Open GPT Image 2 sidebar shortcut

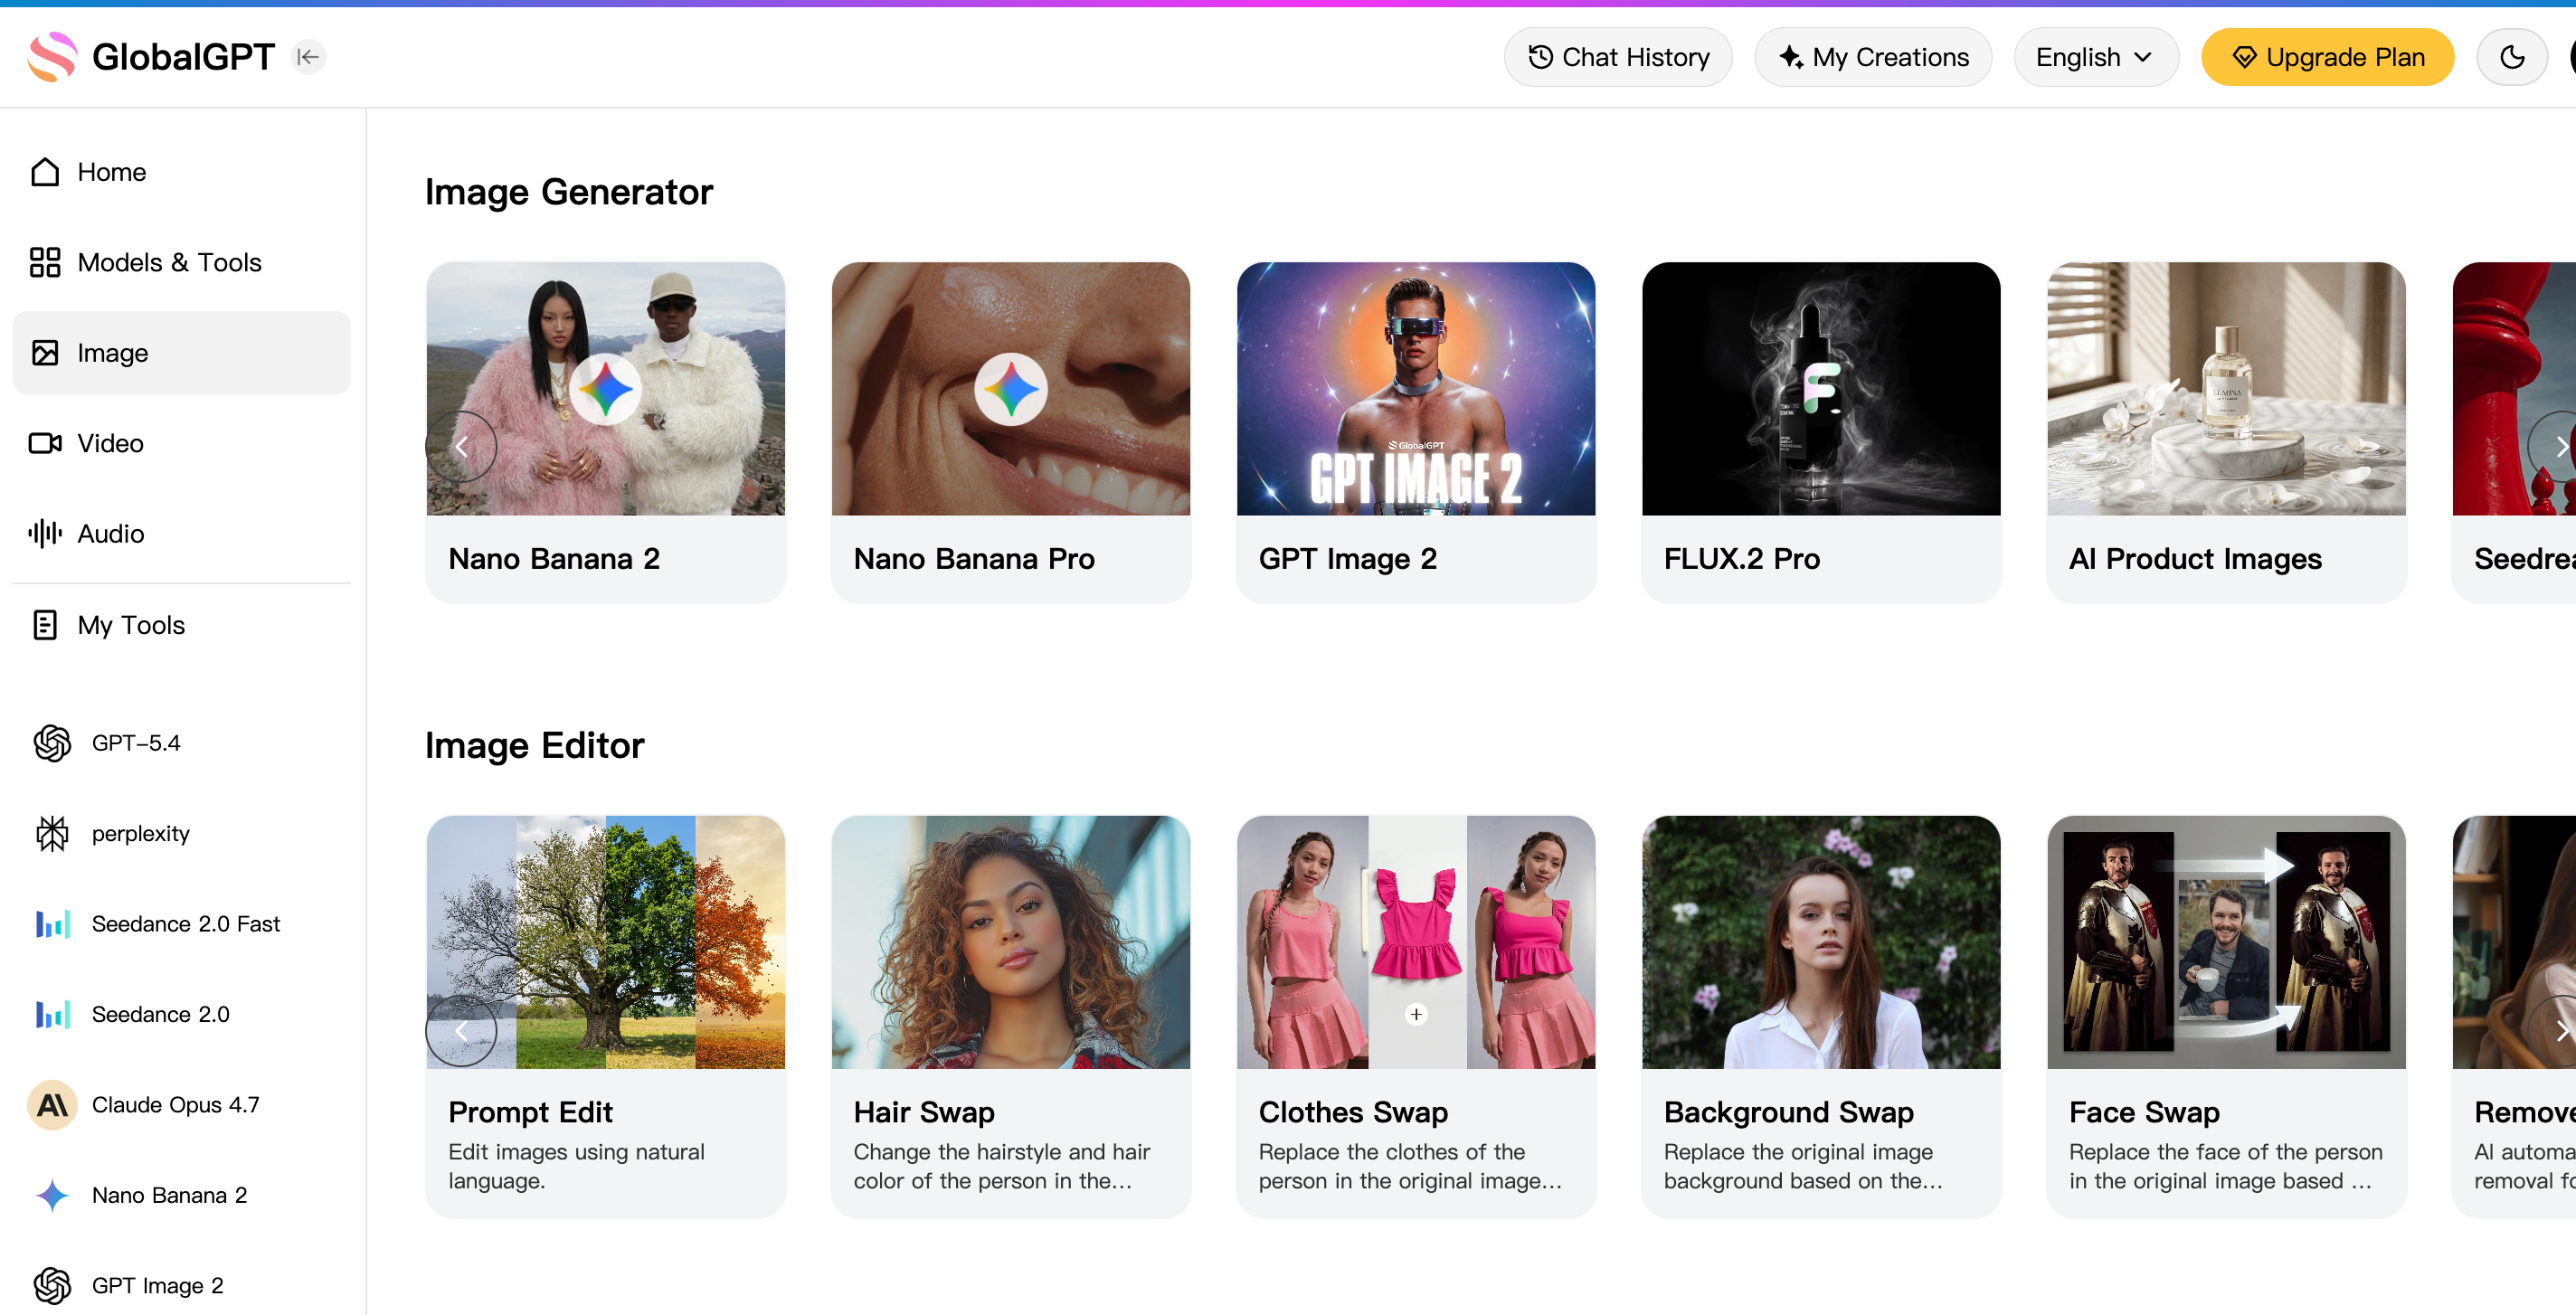(x=157, y=1284)
